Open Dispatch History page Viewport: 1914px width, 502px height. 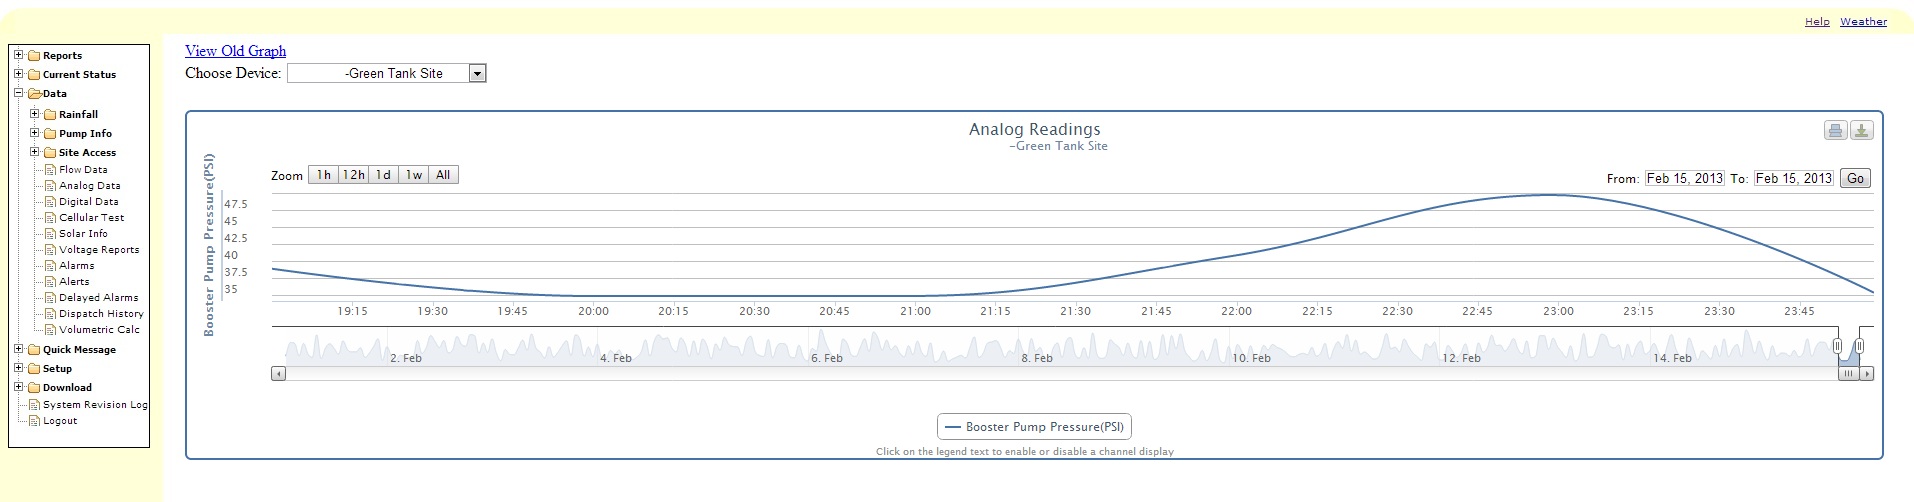pos(101,314)
